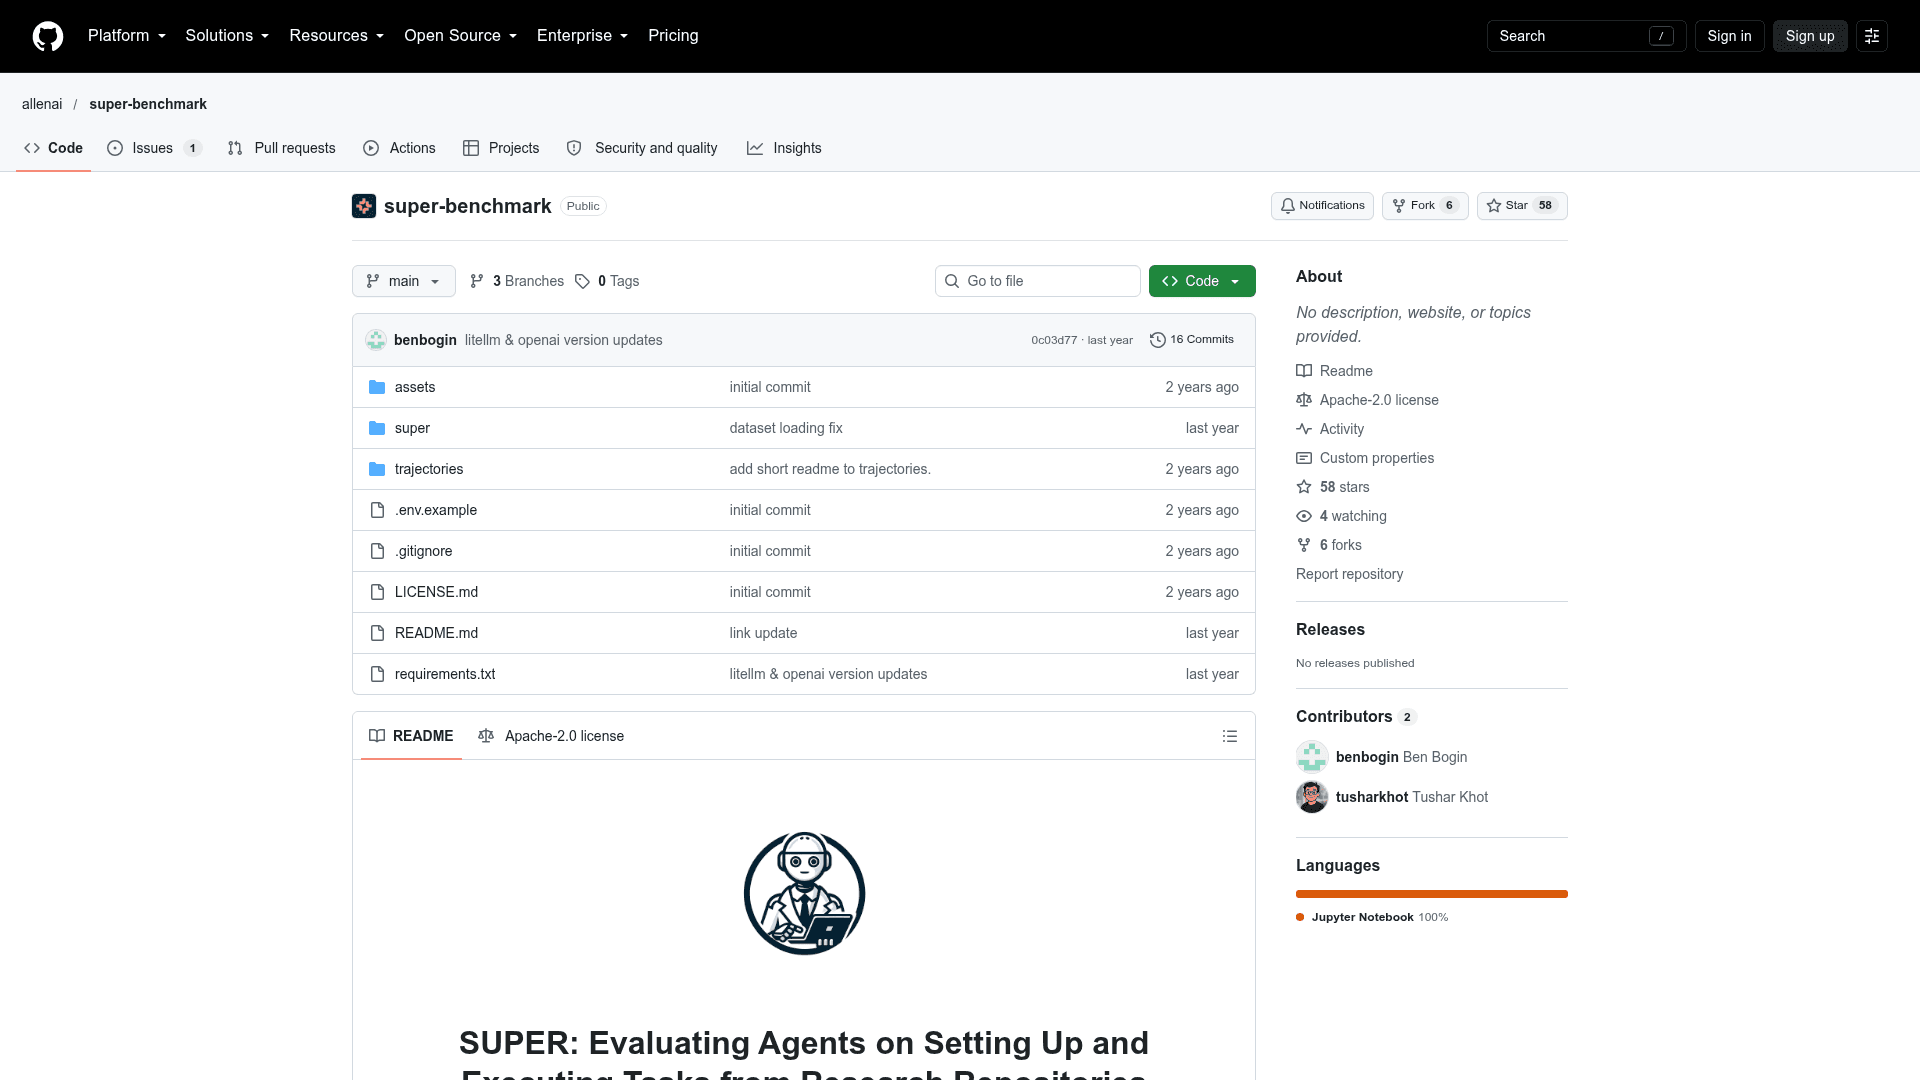Click the book icon beside Readme in About
The height and width of the screenshot is (1080, 1920).
[x=1304, y=371]
